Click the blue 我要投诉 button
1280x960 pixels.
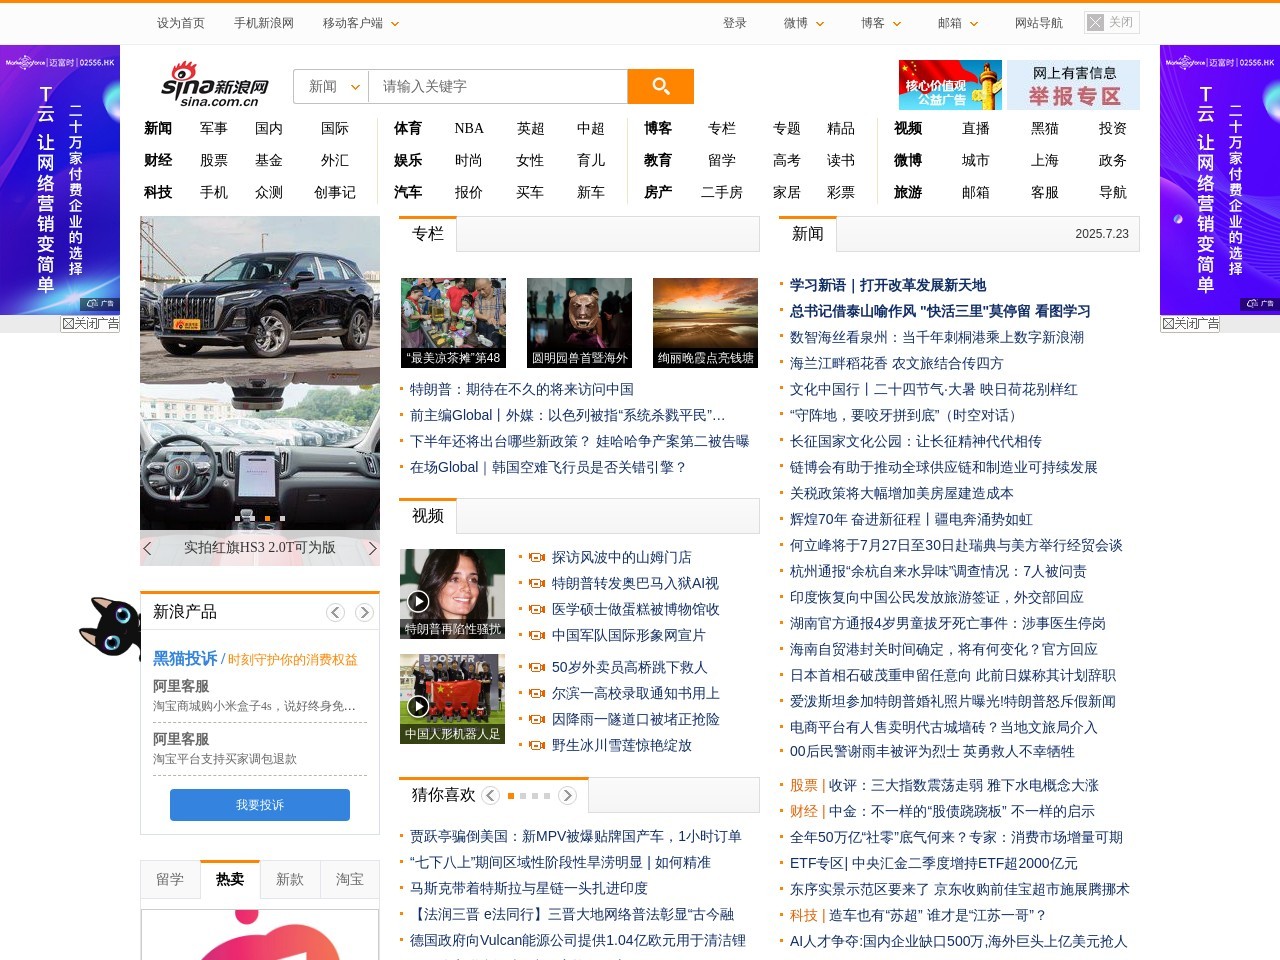click(259, 804)
